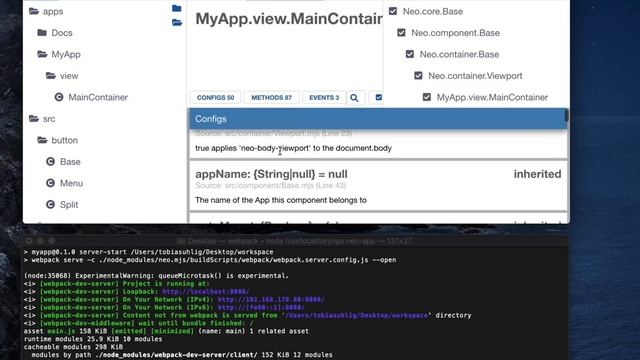The width and height of the screenshot is (640, 360).
Task: Select the button folder label
Action: coord(64,140)
